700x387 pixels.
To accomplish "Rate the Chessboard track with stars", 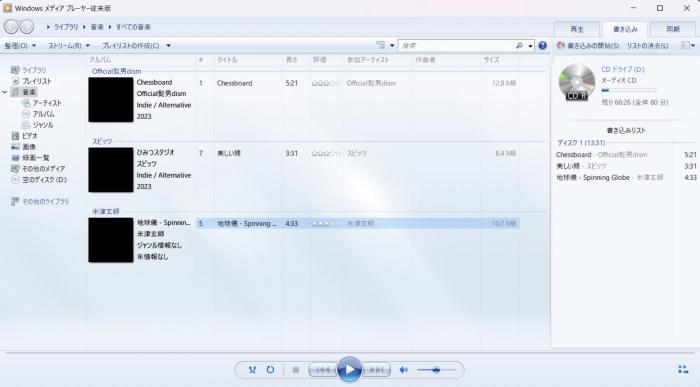I will point(326,83).
